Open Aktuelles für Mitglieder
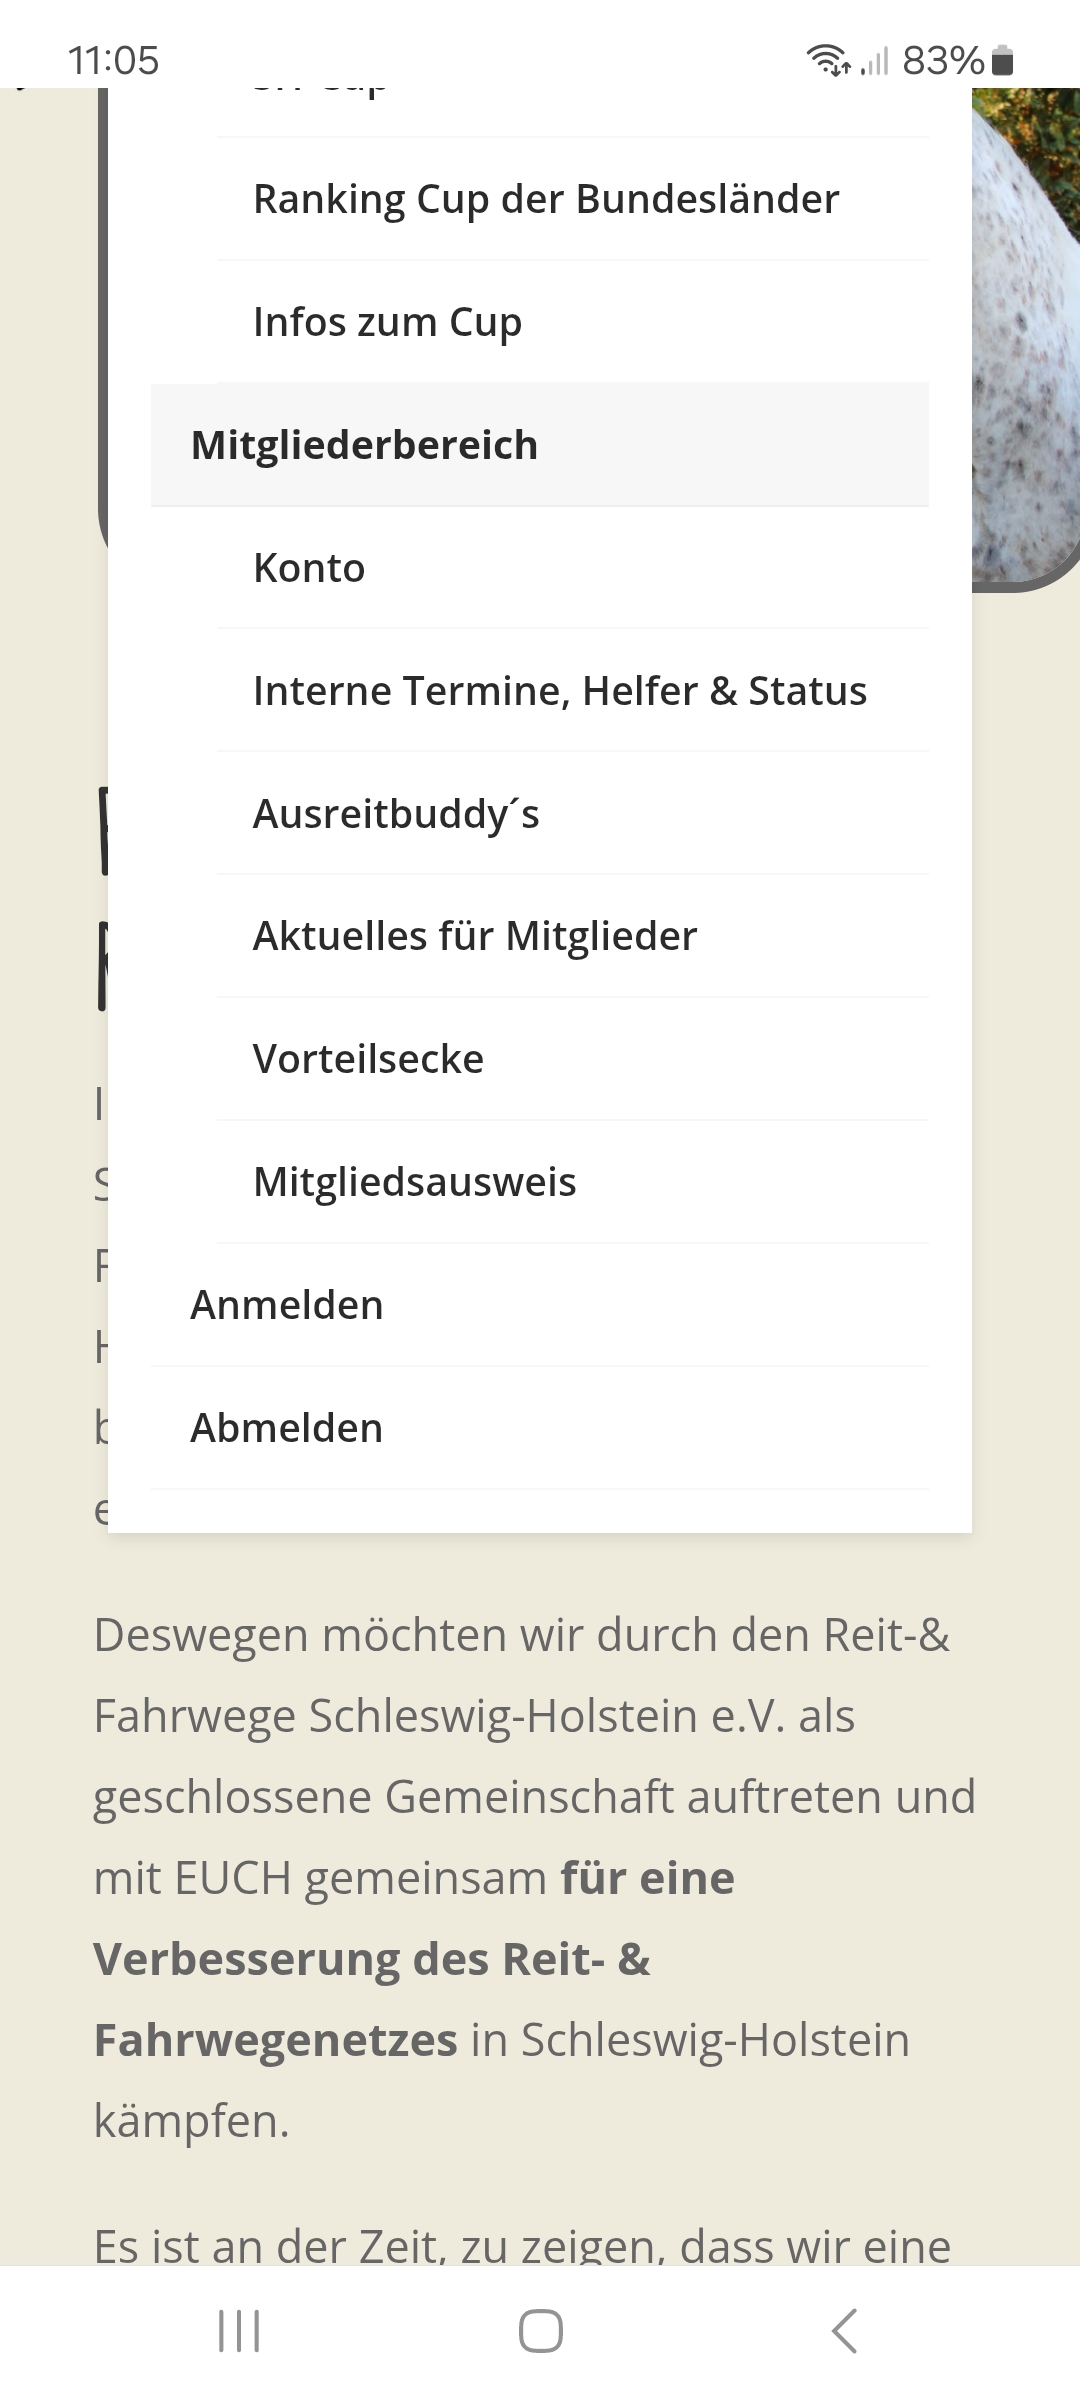 pyautogui.click(x=475, y=936)
